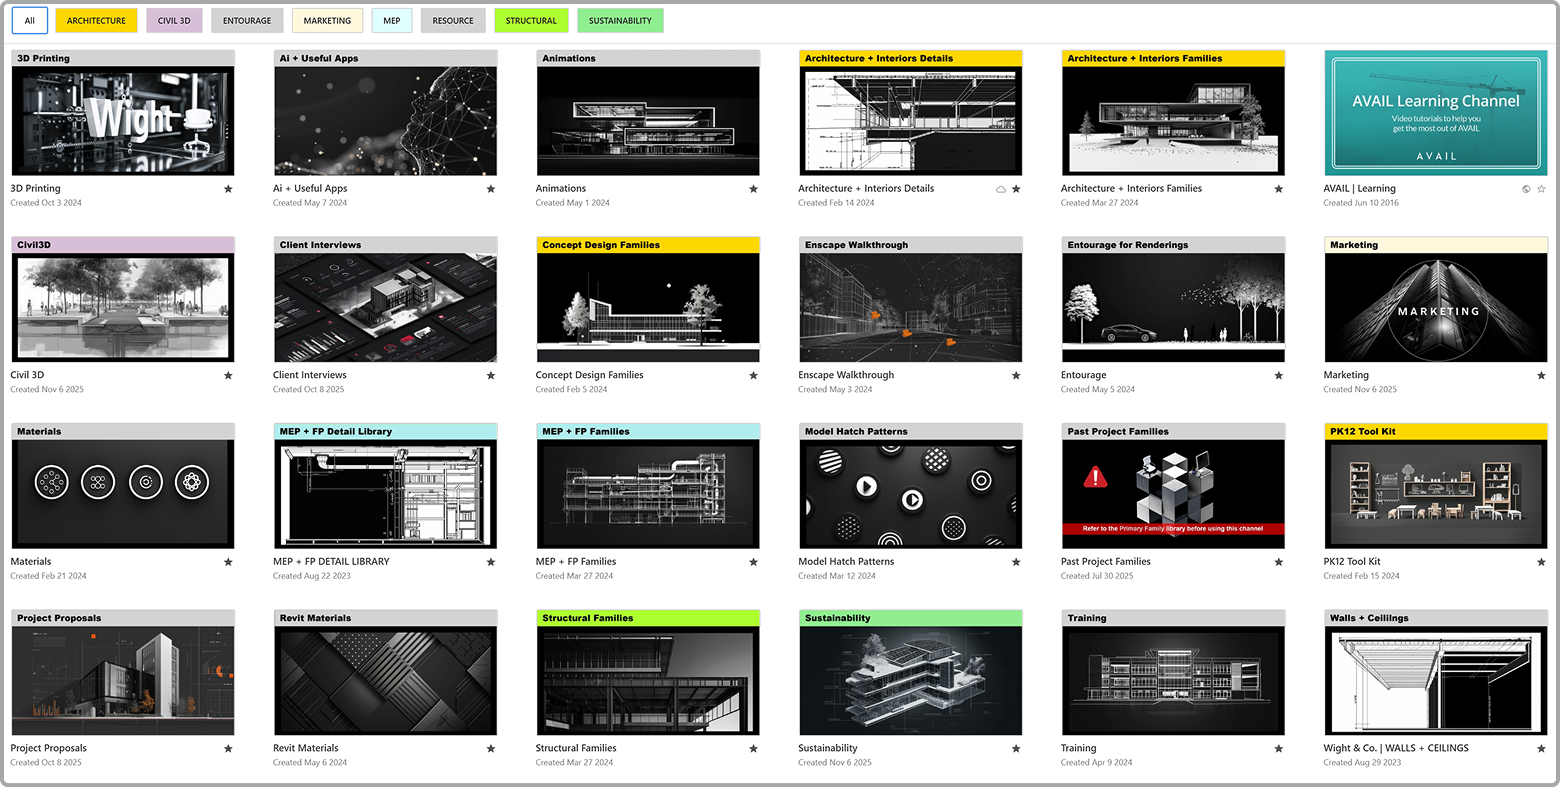Click the star icon next to Sustainability channel
This screenshot has width=1560, height=788.
tap(1016, 748)
